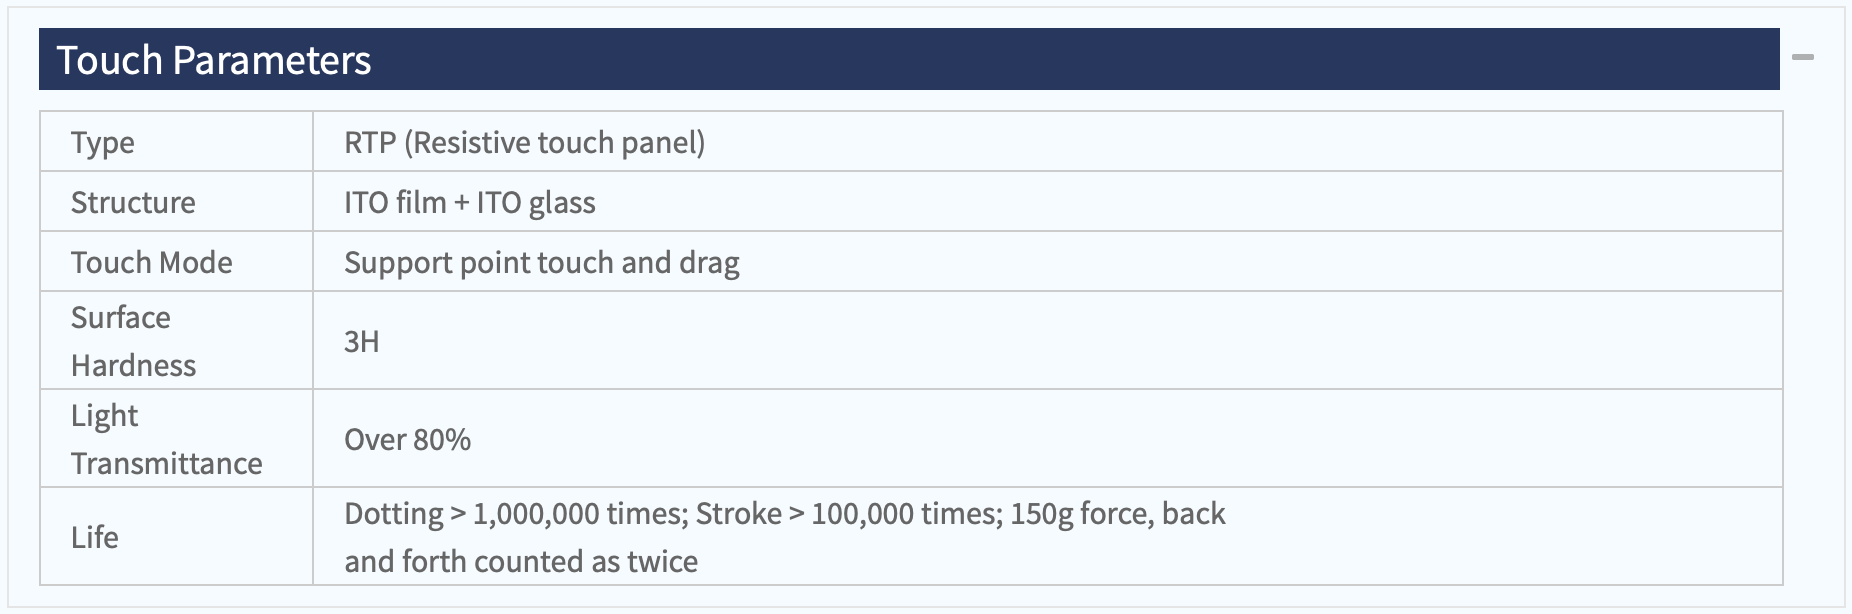
Task: Select the Life row label
Action: pyautogui.click(x=95, y=537)
